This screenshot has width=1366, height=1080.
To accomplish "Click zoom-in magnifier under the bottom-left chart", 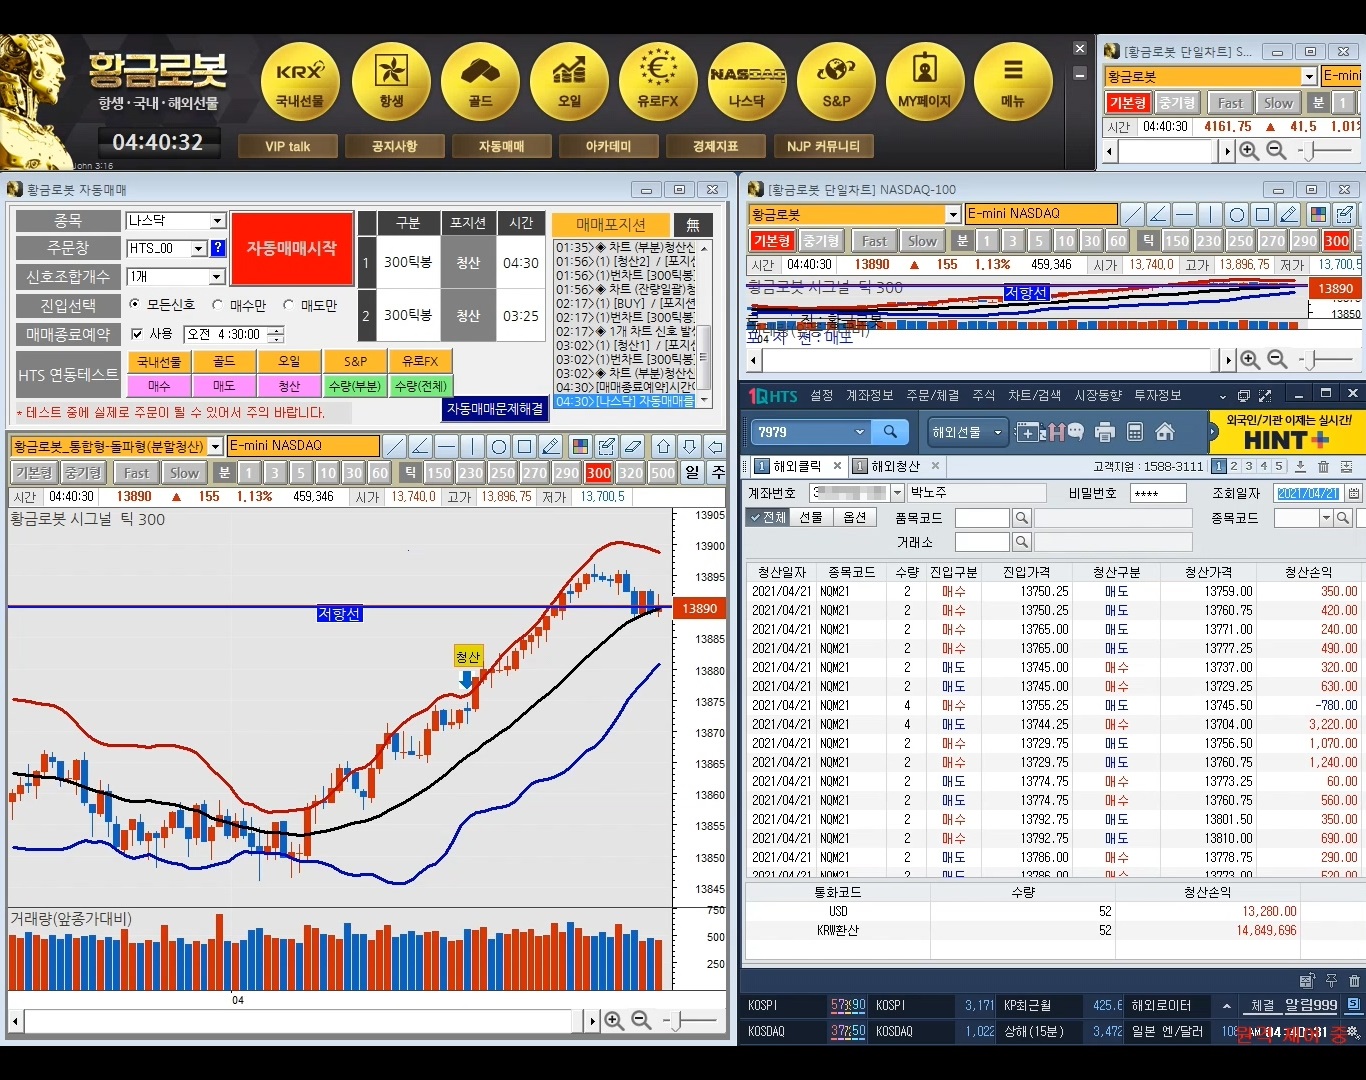I will click(614, 1020).
